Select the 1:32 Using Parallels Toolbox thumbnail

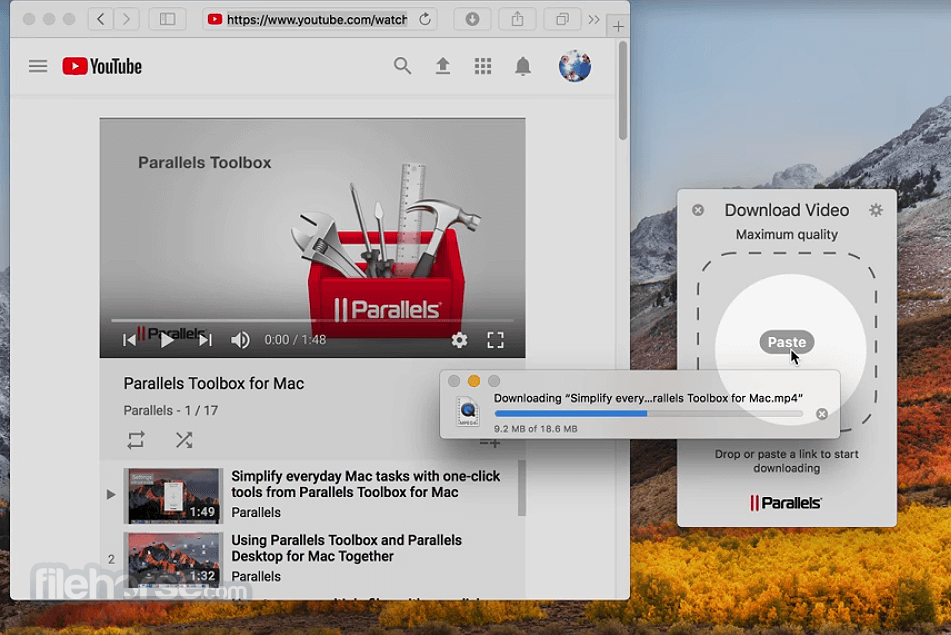[173, 559]
